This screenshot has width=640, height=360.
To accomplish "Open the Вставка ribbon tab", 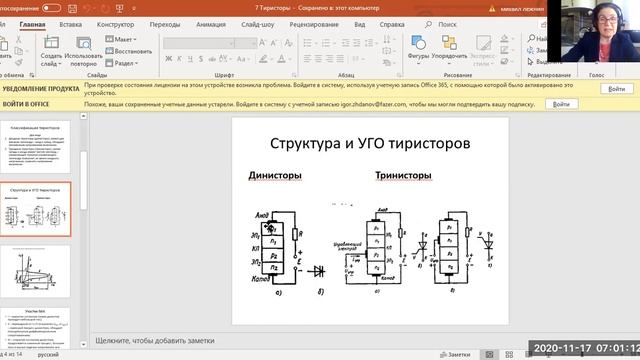I will (x=71, y=24).
